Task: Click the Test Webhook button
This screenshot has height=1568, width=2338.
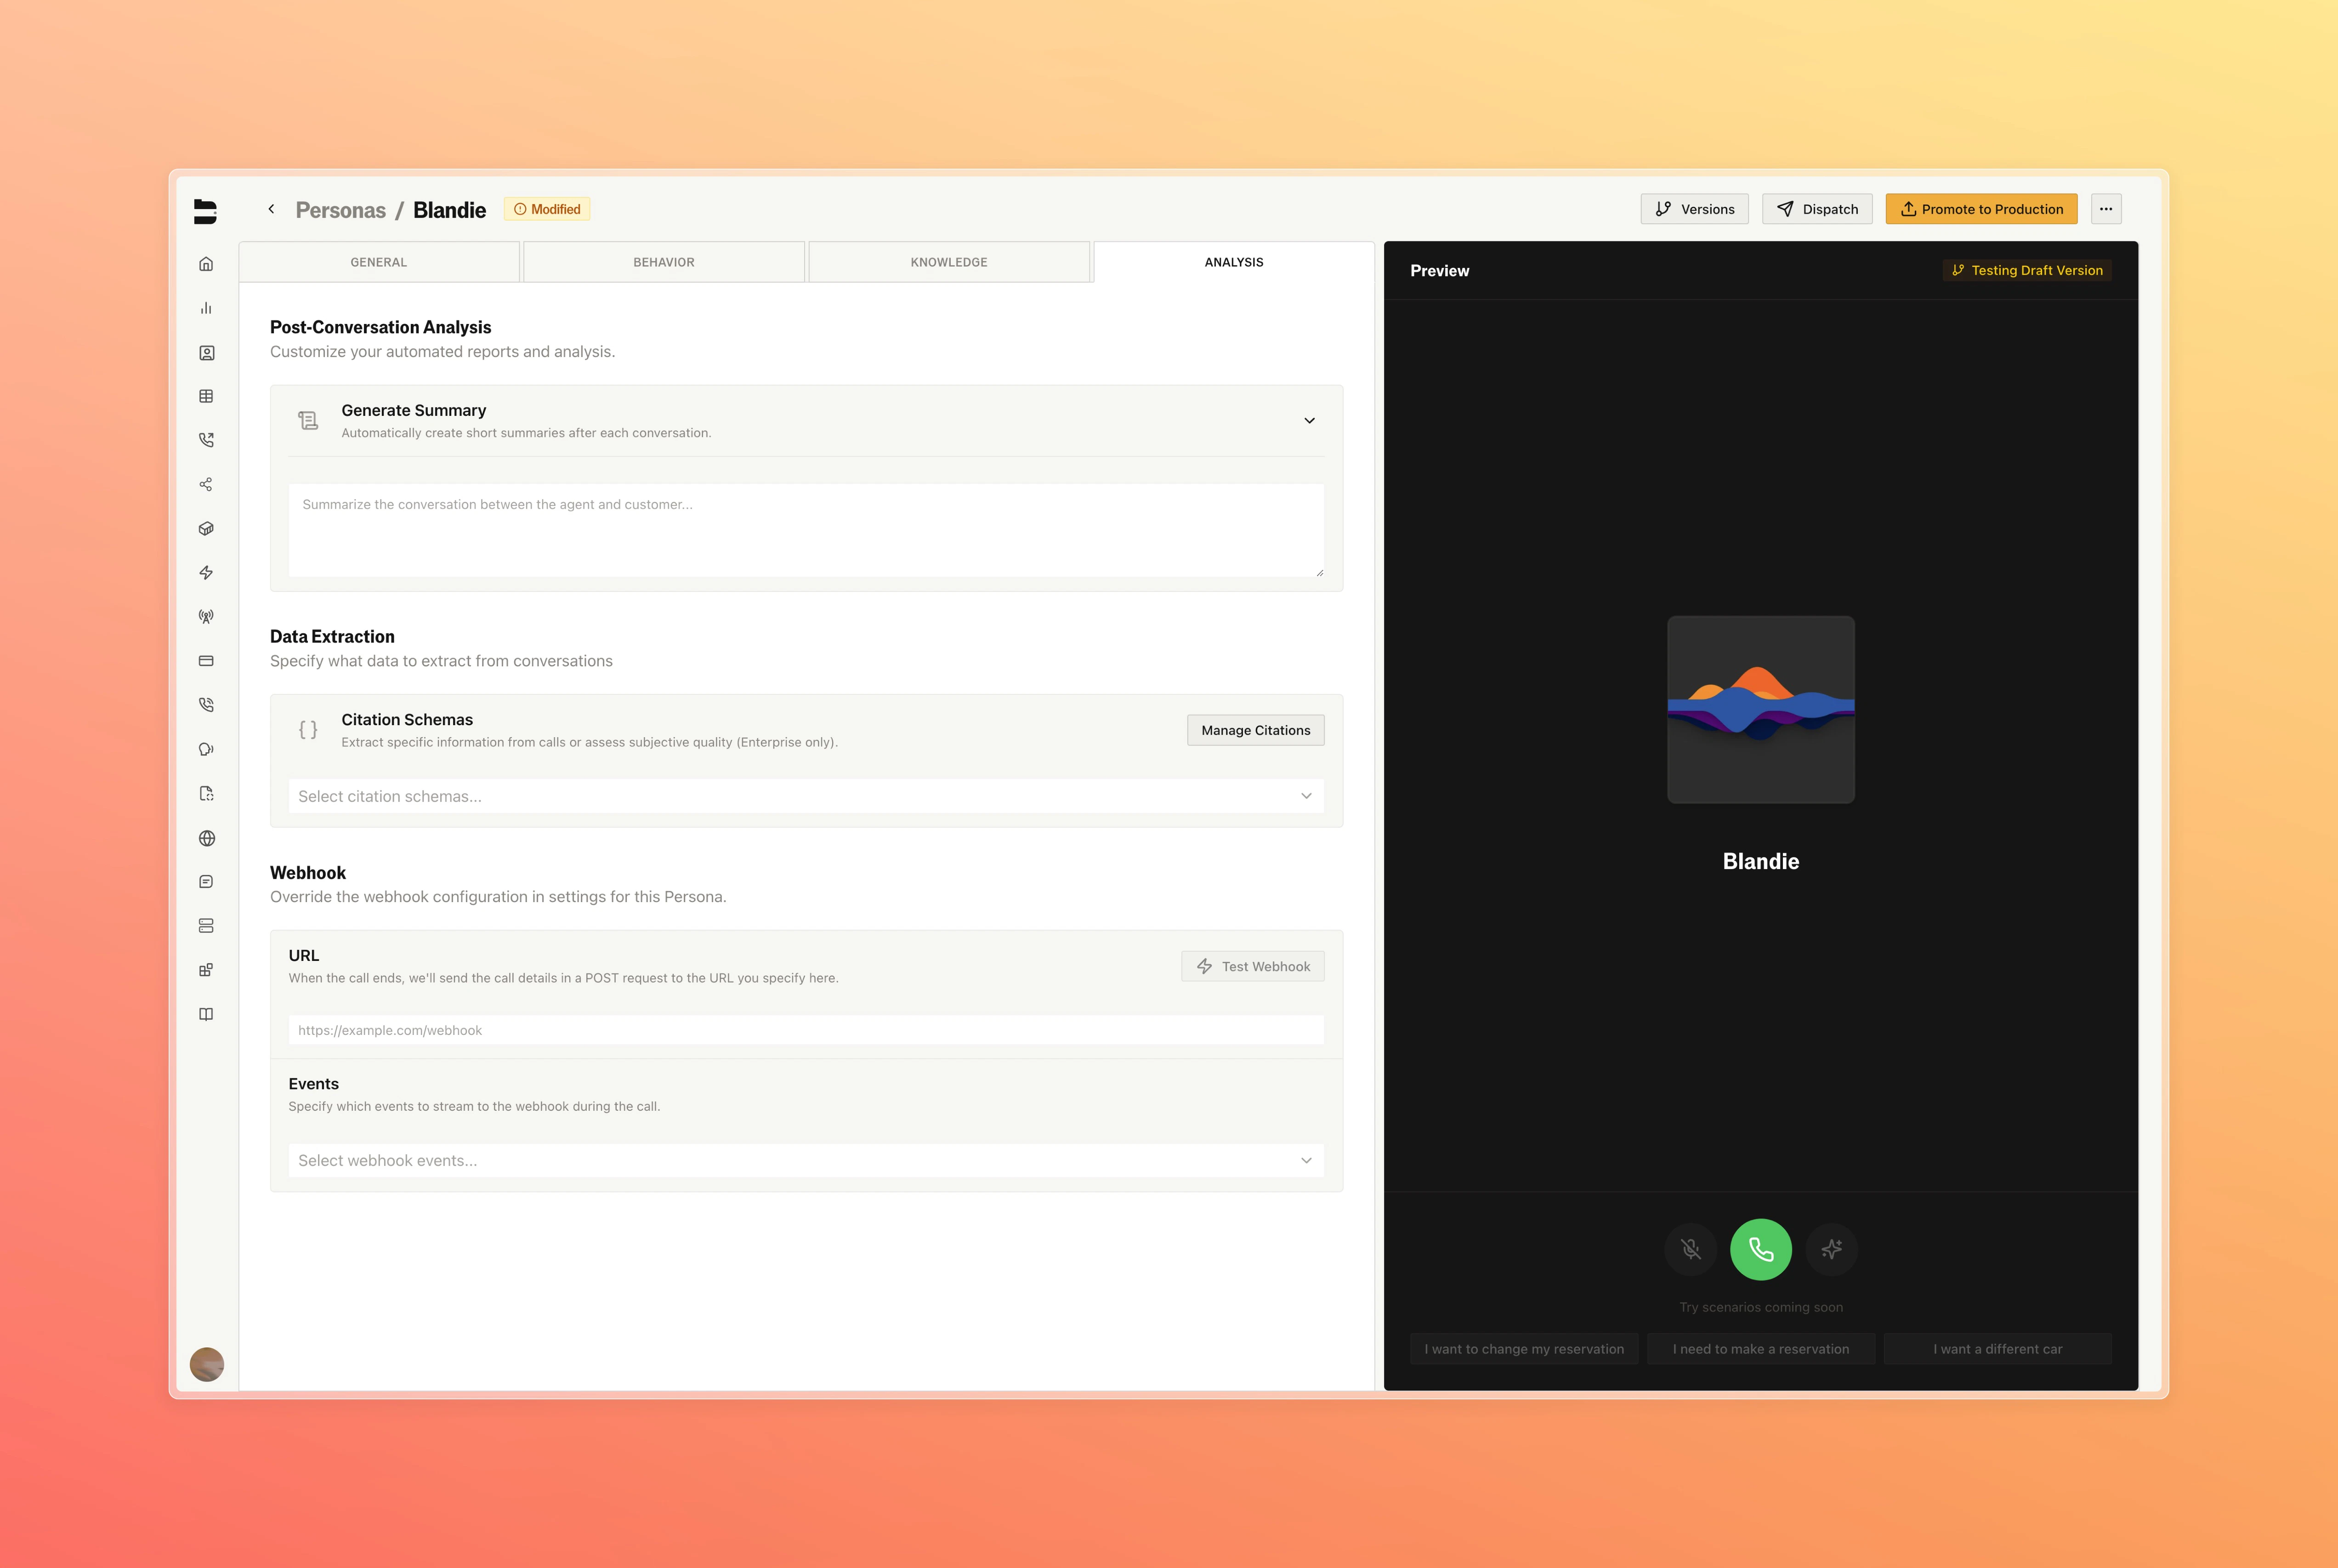Action: [x=1252, y=966]
